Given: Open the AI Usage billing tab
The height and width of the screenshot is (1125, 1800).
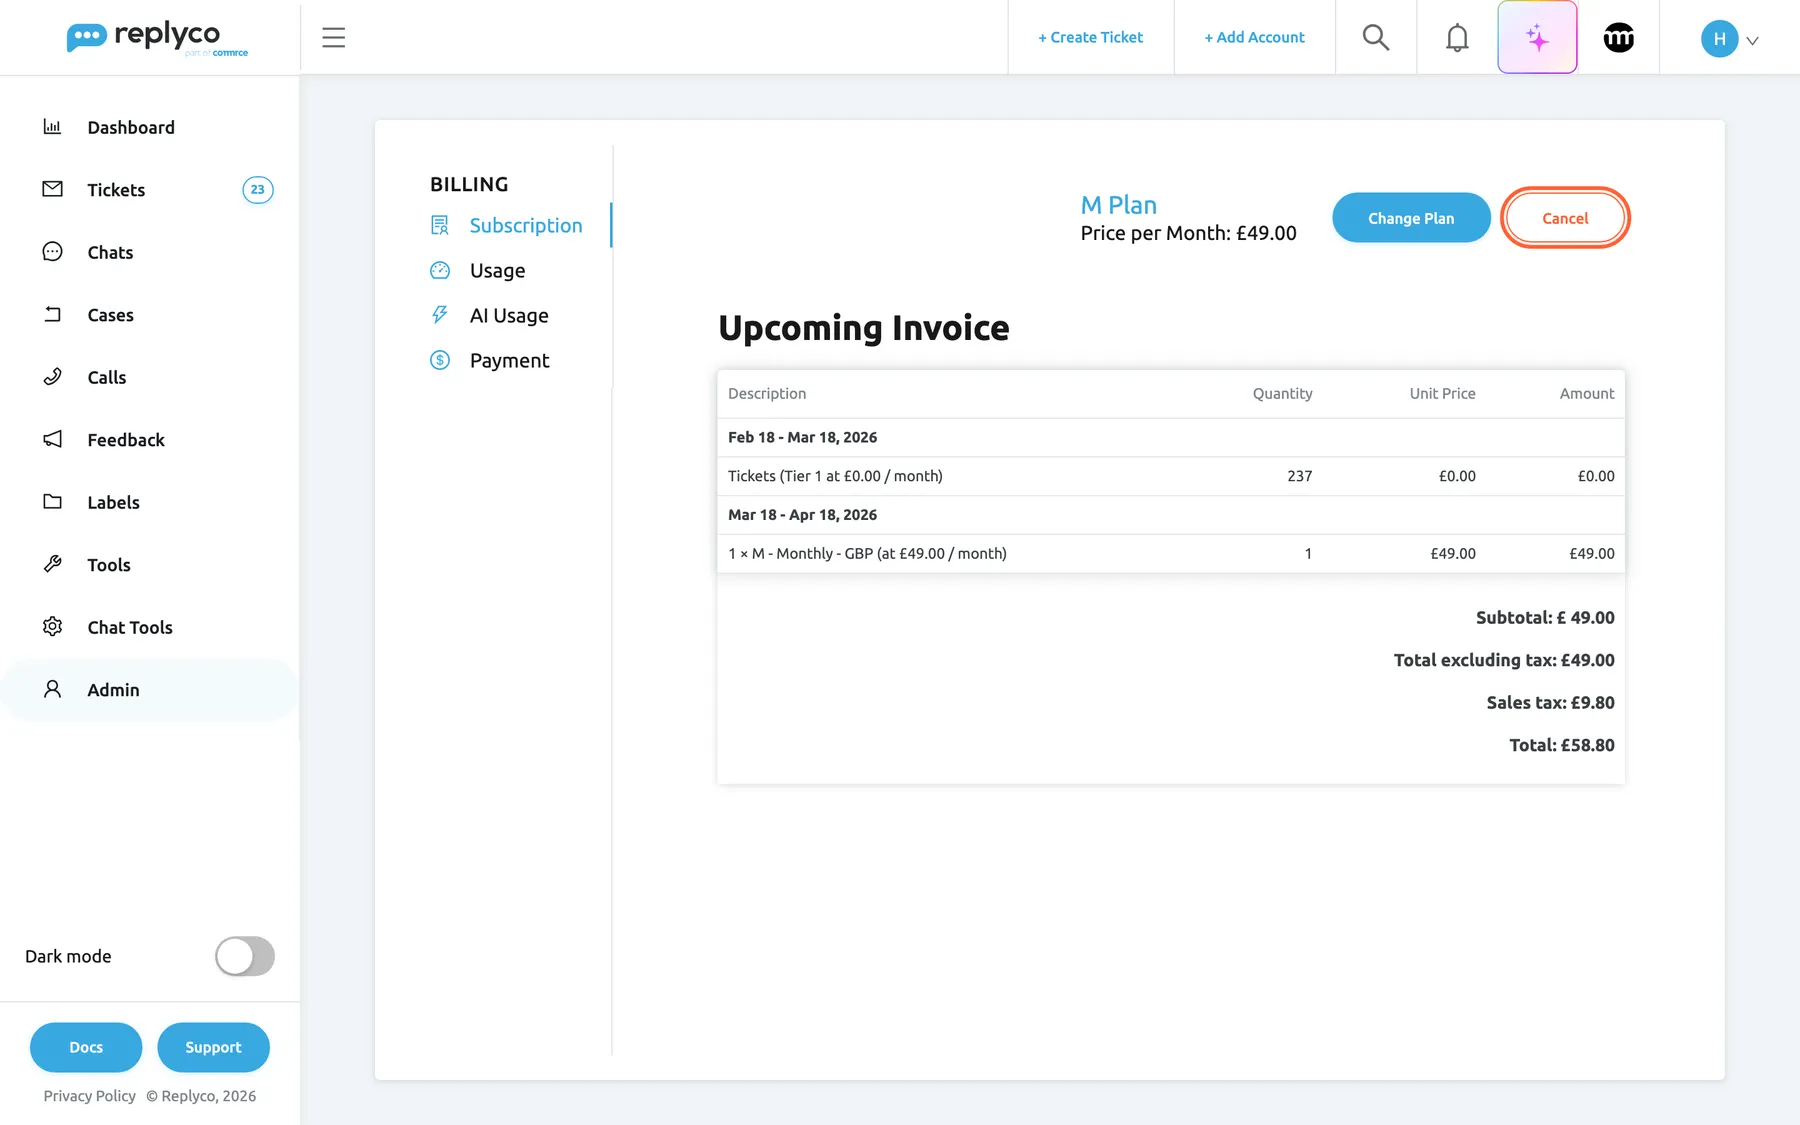Looking at the screenshot, I should tap(509, 315).
